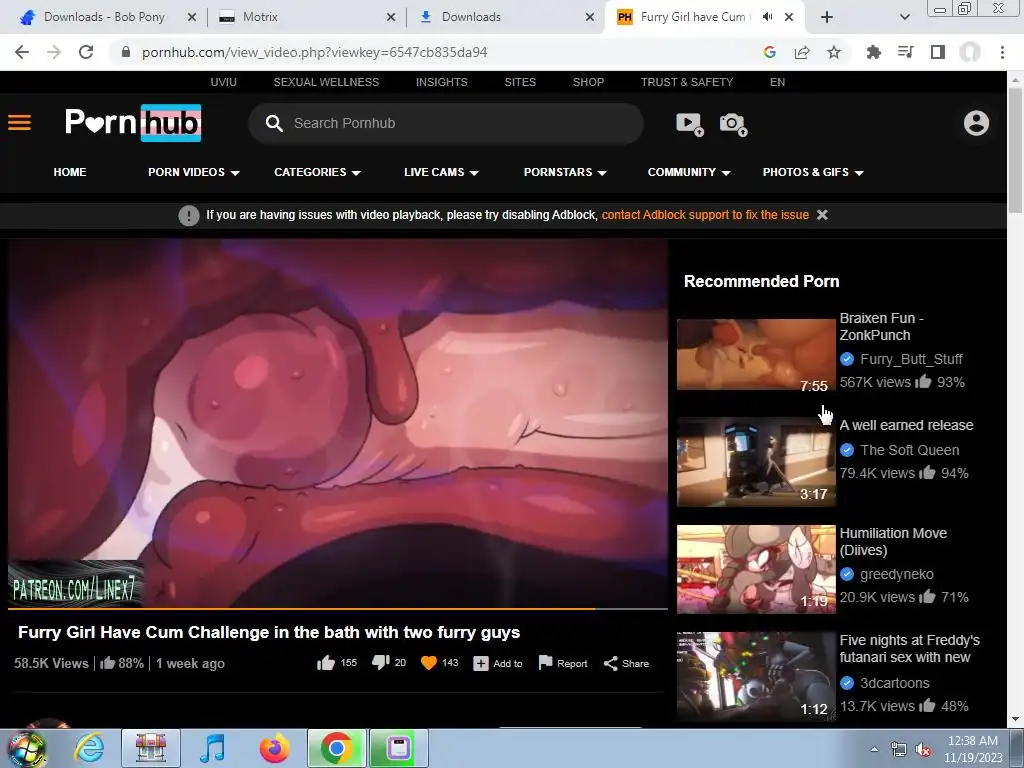Open a new tab with the plus button
Image resolution: width=1024 pixels, height=768 pixels.
(x=827, y=17)
